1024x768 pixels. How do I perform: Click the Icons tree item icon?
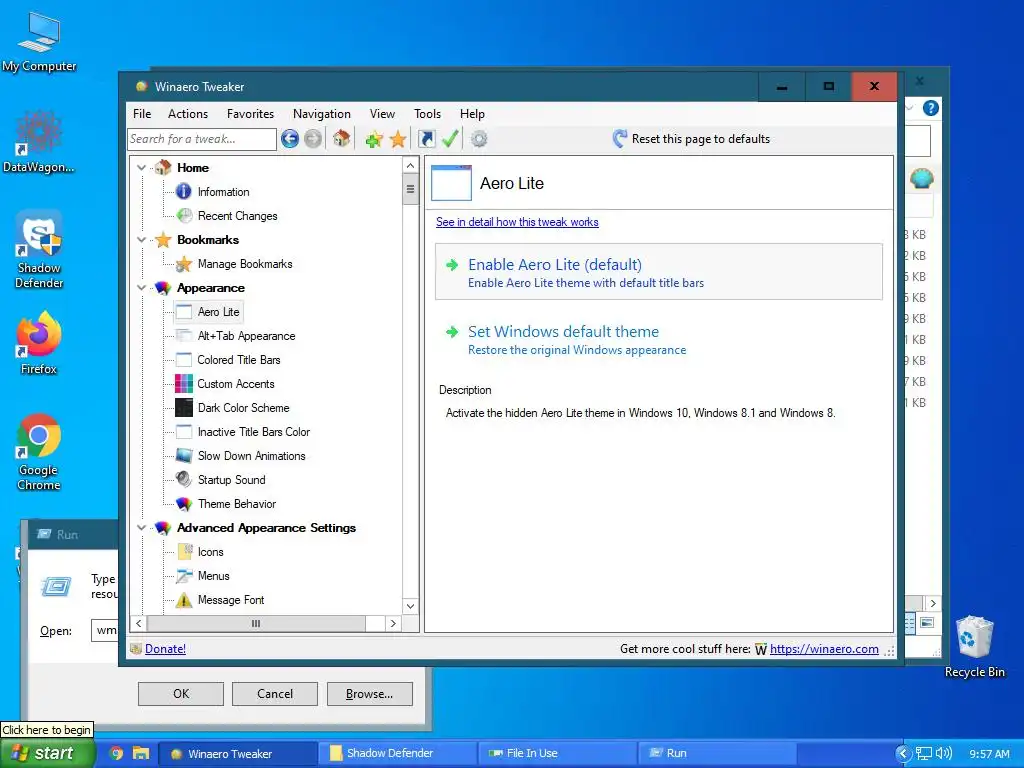[184, 551]
